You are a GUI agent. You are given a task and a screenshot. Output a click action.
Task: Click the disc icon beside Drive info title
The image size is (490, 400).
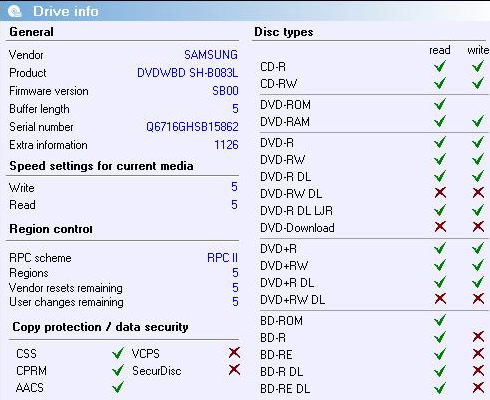click(15, 11)
